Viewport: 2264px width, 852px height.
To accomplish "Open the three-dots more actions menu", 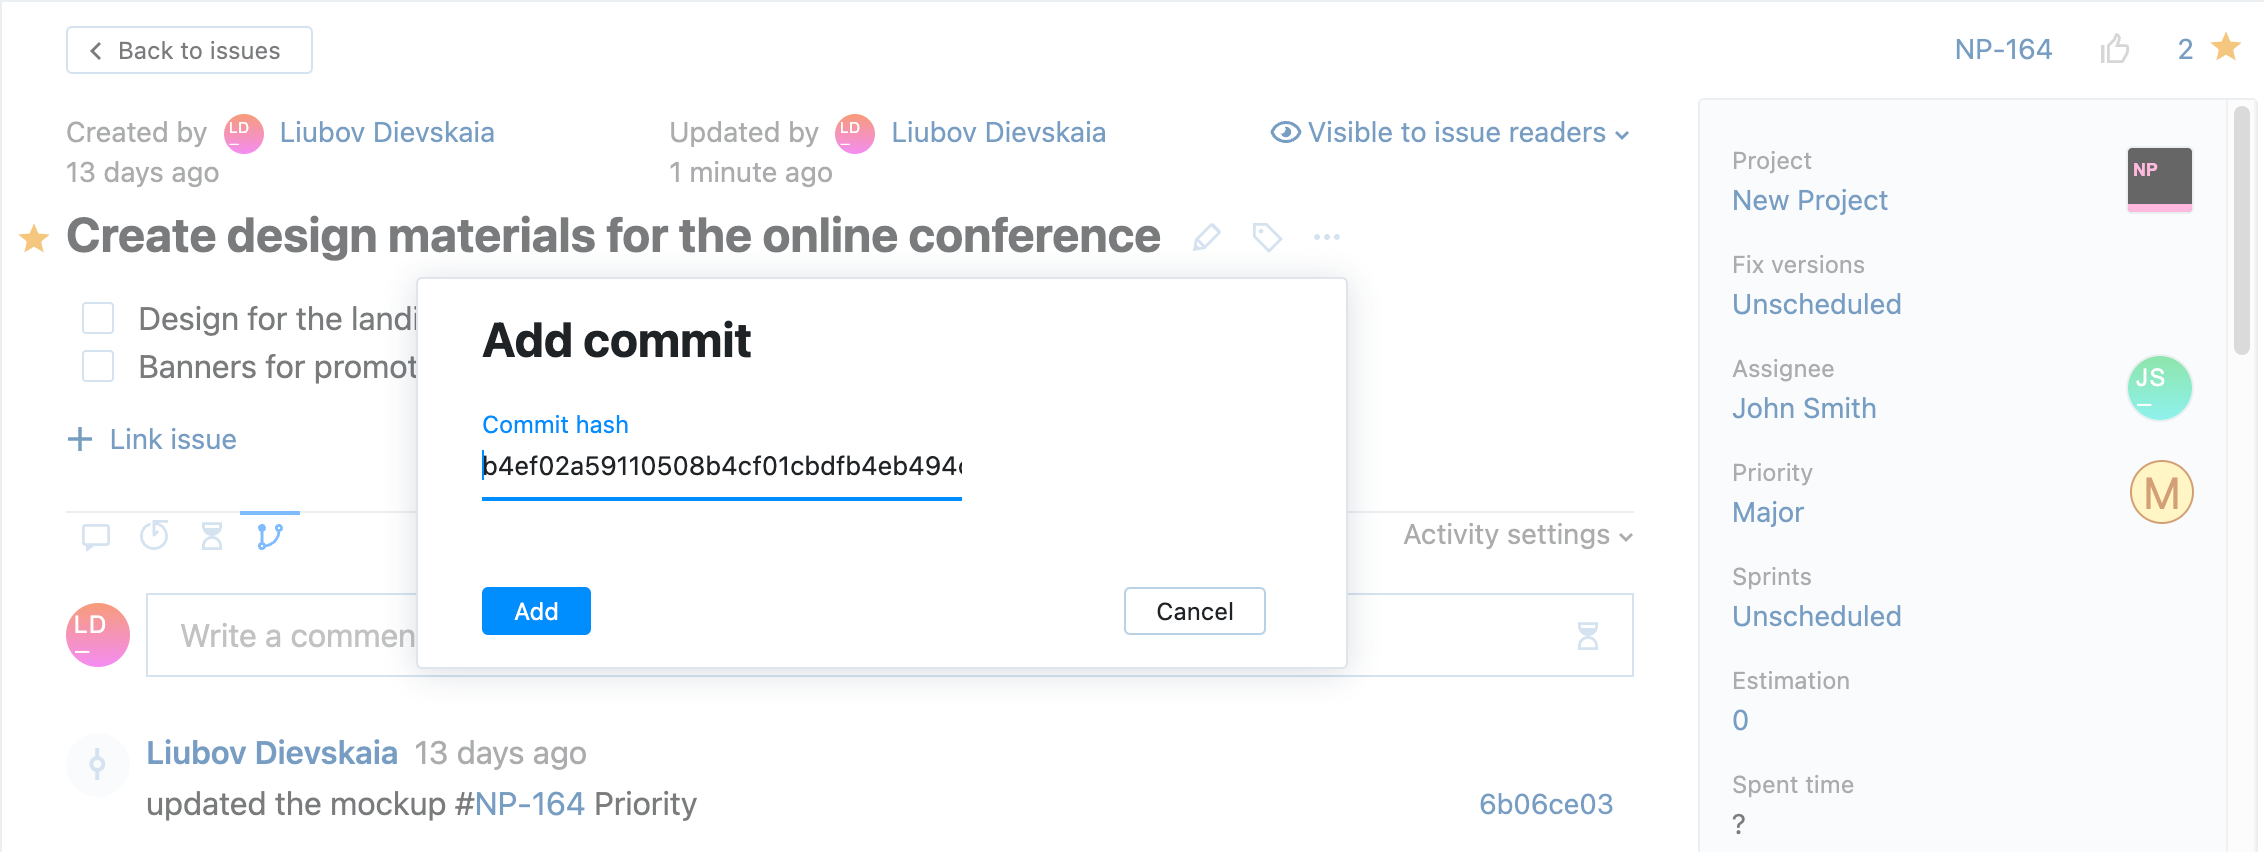I will (x=1327, y=237).
